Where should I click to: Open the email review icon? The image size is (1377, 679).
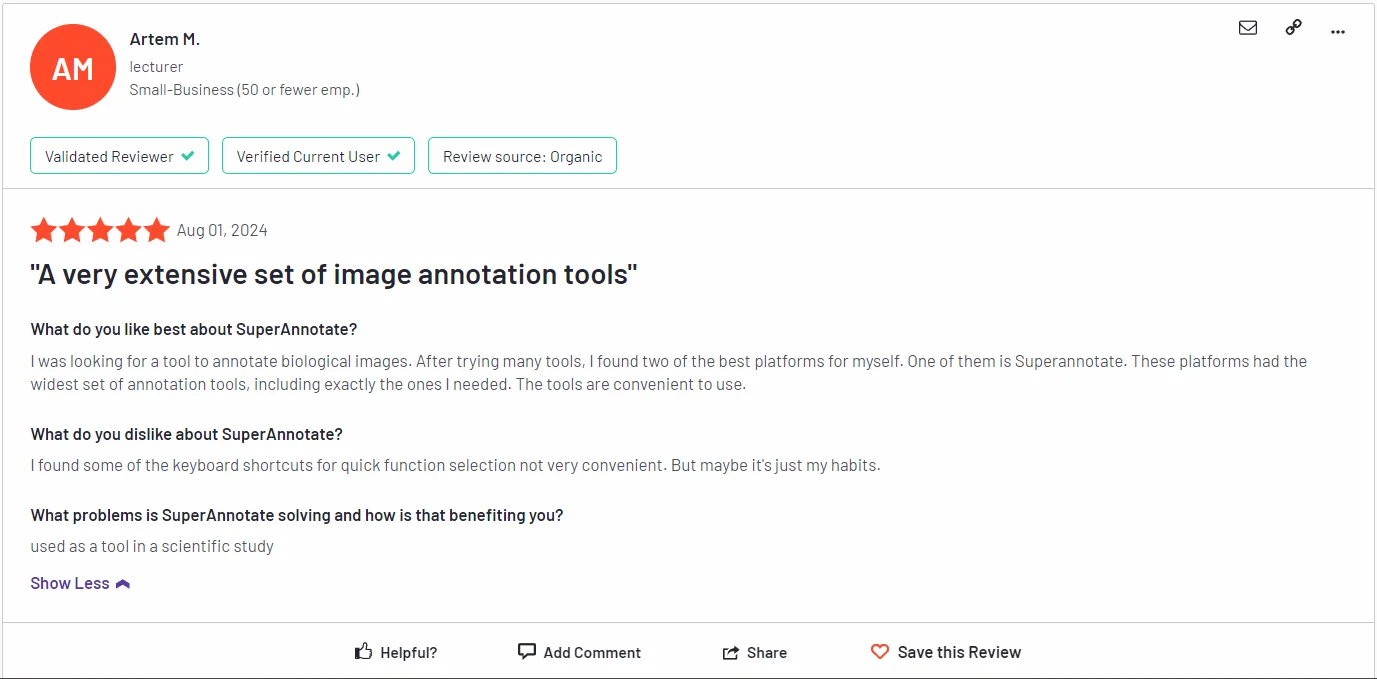(1248, 28)
